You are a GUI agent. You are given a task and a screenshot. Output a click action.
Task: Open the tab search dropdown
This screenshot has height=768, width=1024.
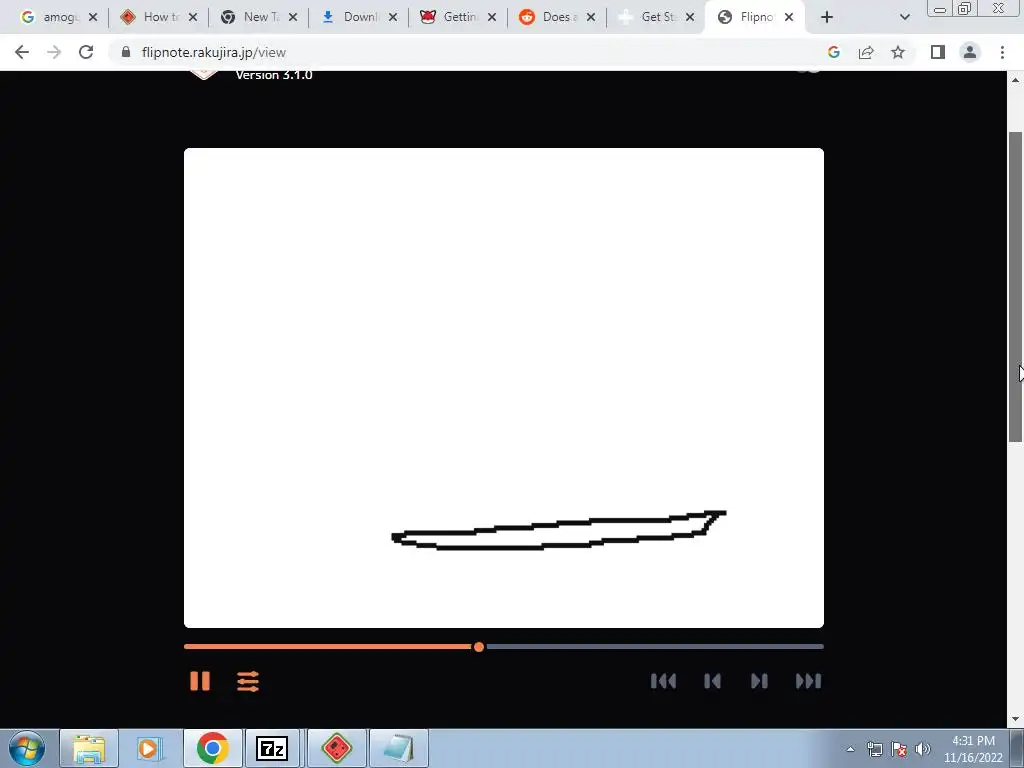pyautogui.click(x=904, y=18)
